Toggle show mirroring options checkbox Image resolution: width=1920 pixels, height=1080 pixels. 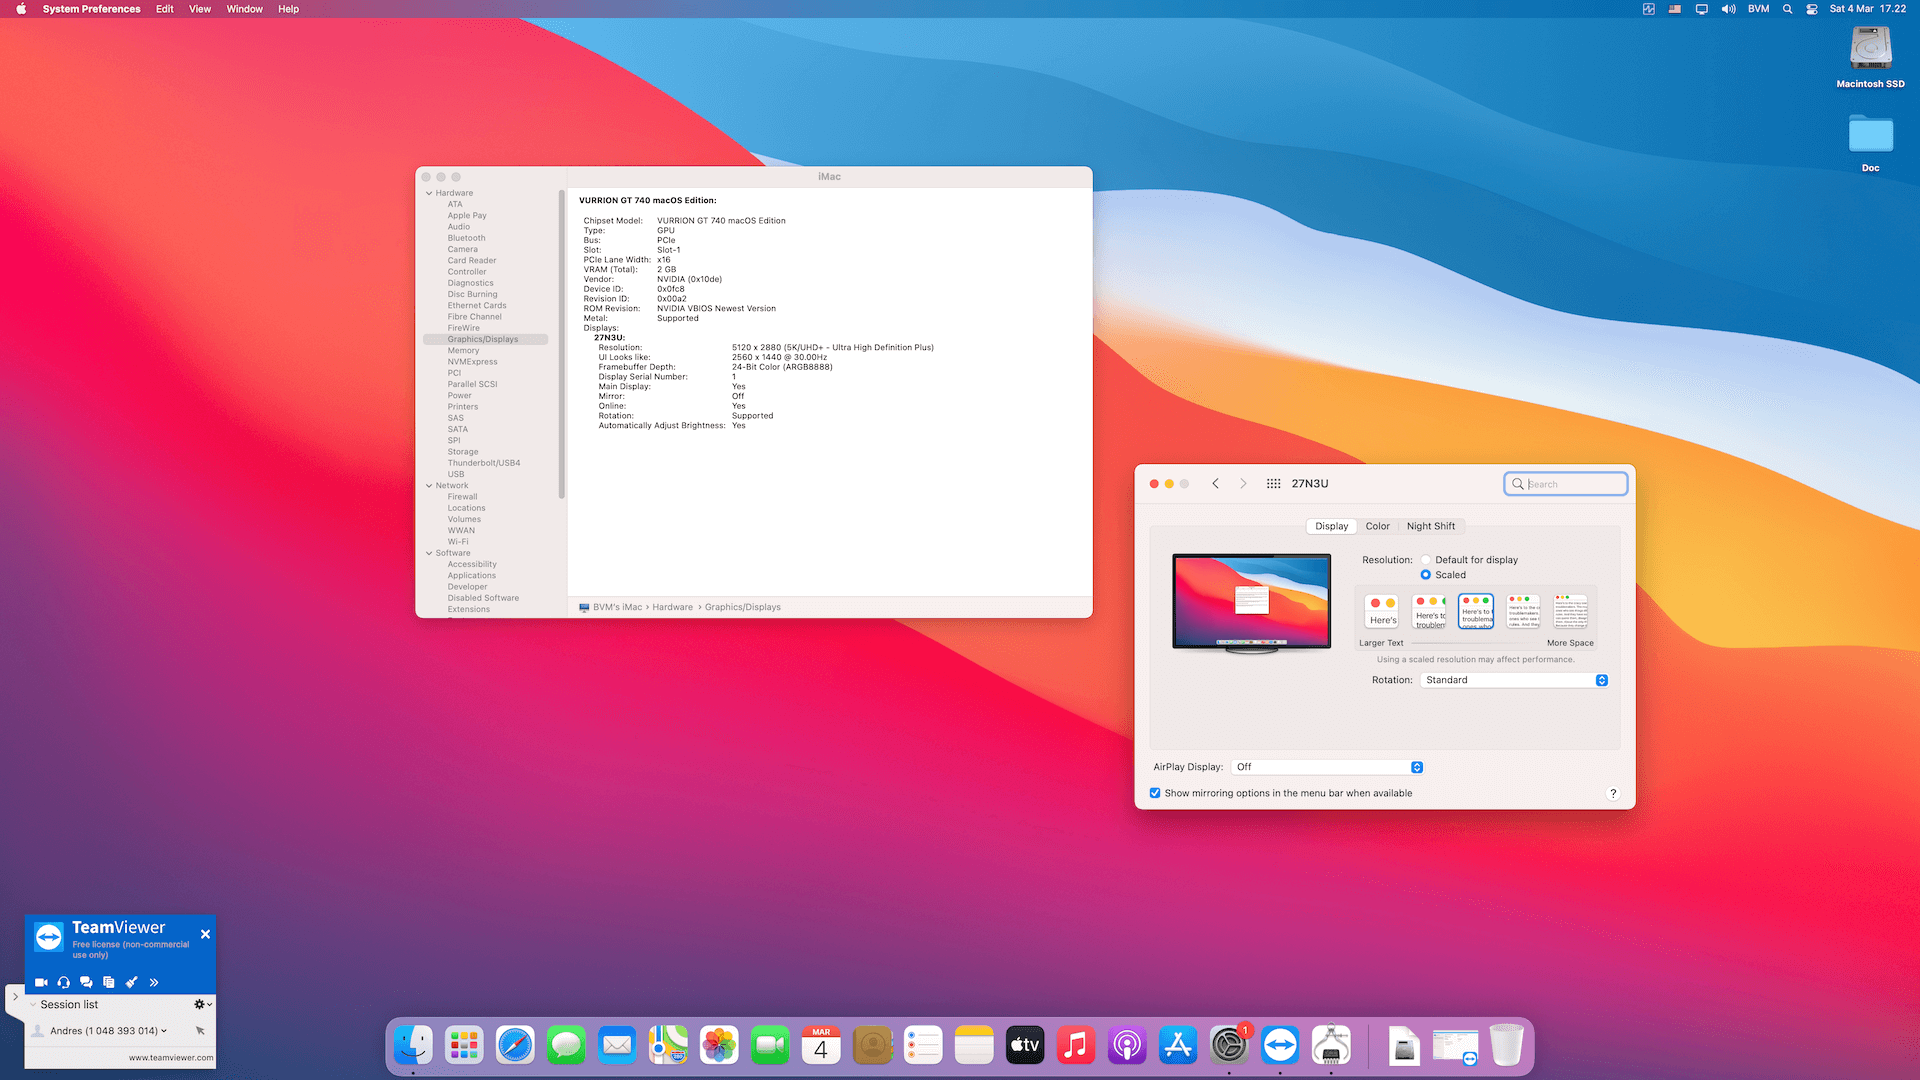point(1155,793)
